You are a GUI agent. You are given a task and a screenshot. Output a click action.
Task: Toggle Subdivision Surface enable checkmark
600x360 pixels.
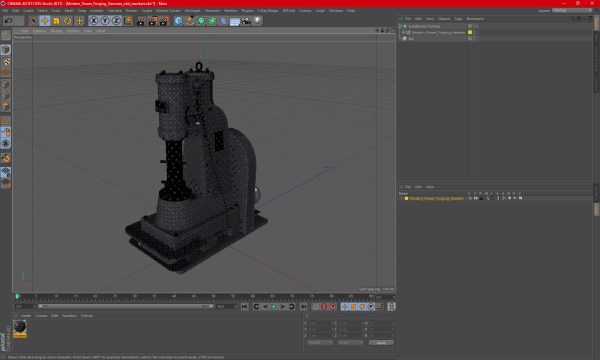tap(477, 26)
